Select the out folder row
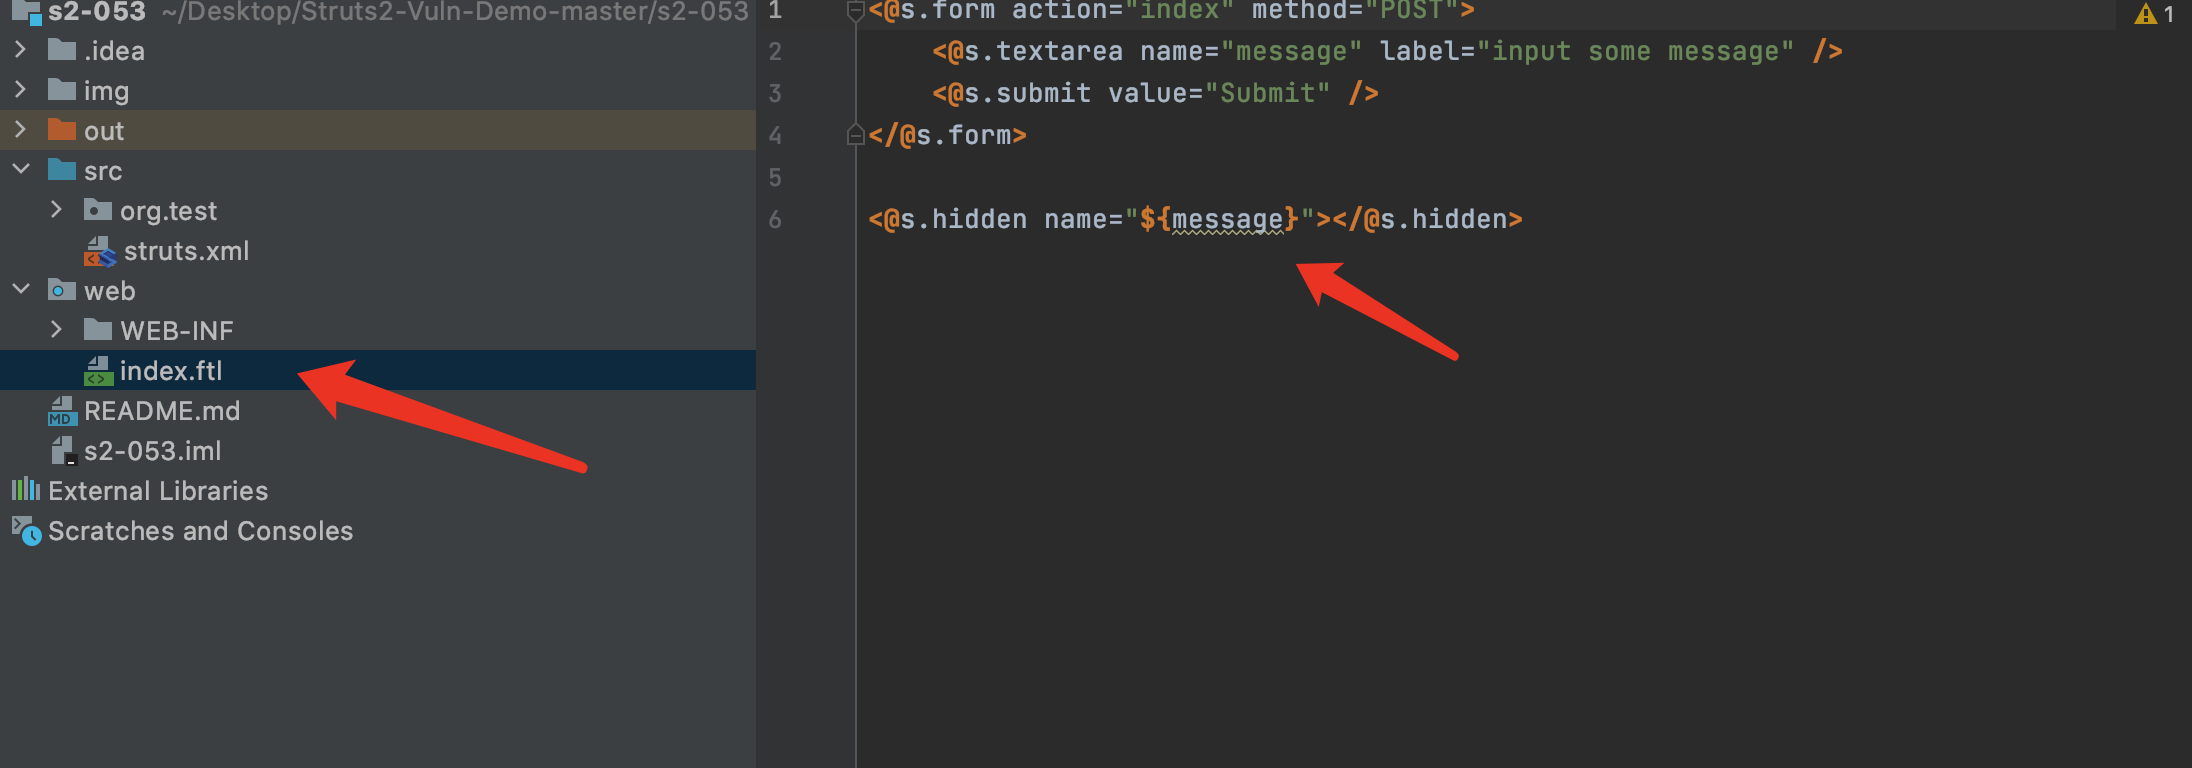 pyautogui.click(x=378, y=130)
